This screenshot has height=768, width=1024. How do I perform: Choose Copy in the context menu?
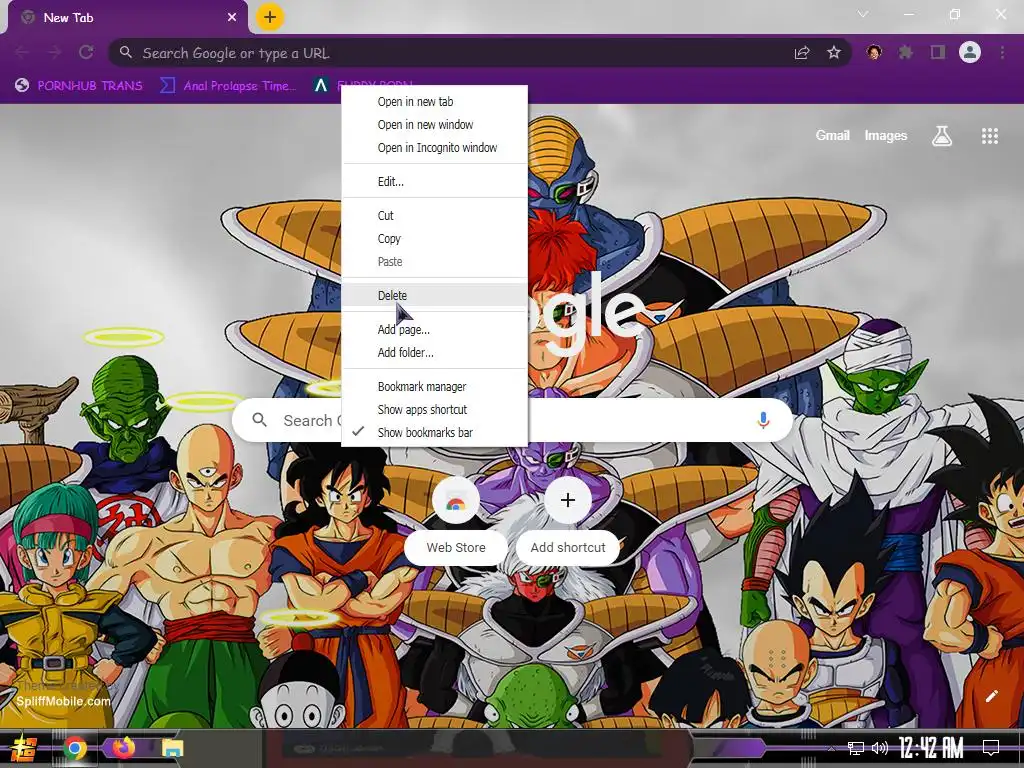click(434, 238)
